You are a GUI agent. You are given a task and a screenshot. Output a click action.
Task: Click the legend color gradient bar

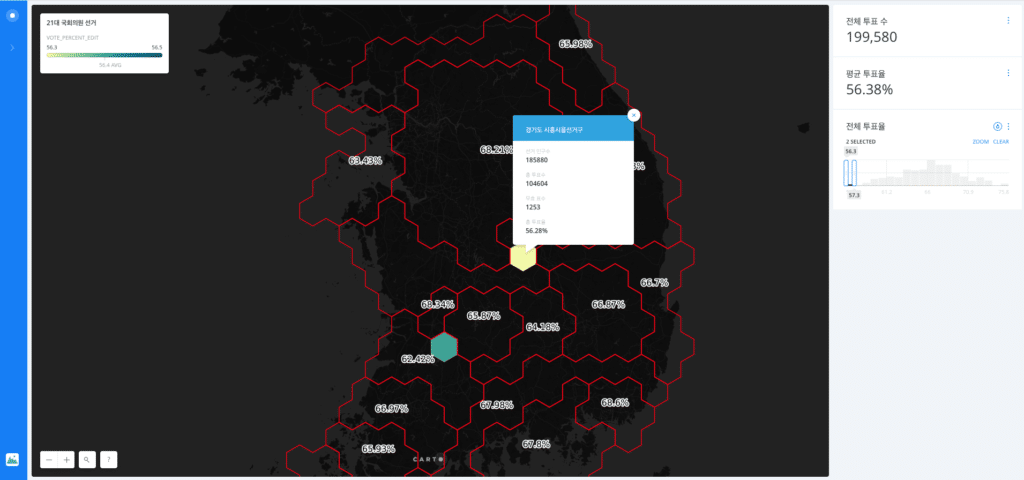point(104,56)
